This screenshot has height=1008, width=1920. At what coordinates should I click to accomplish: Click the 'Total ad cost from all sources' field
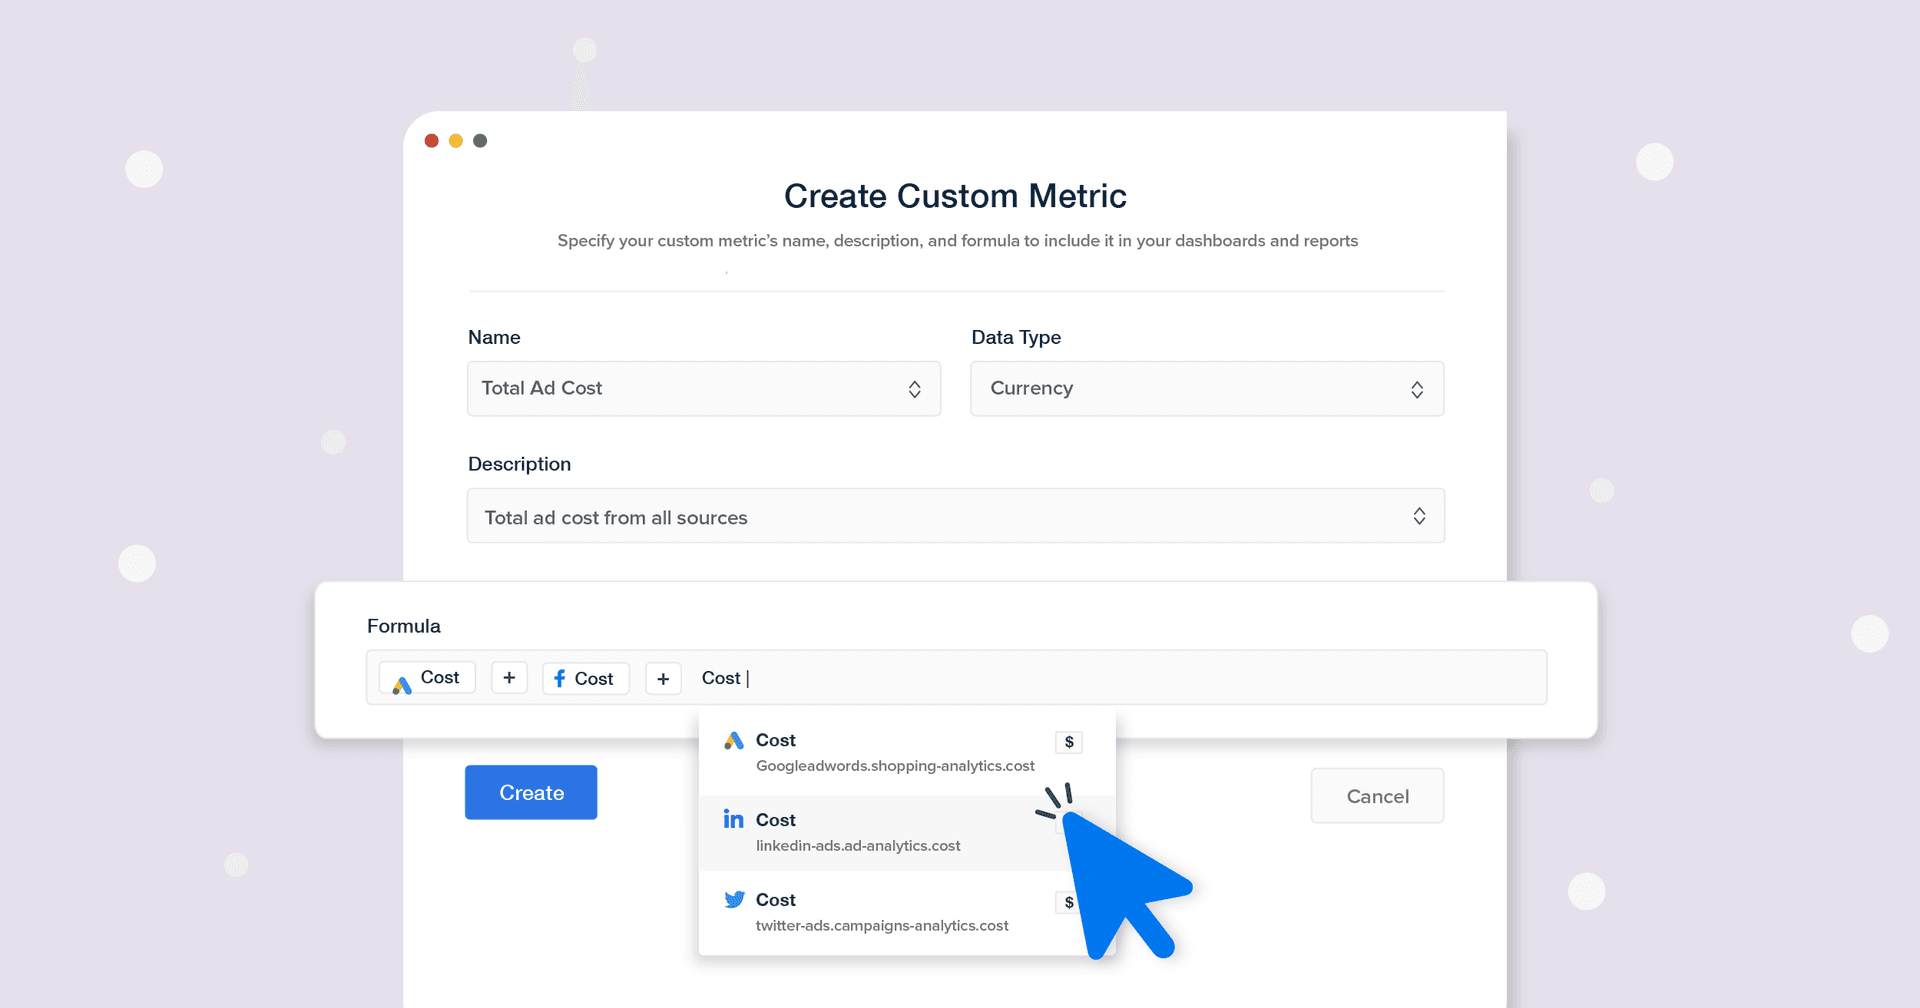[x=956, y=516]
